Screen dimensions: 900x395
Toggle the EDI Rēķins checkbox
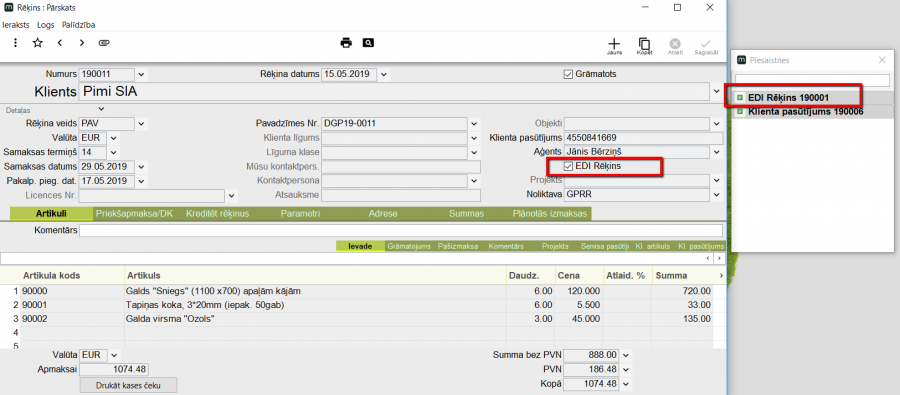569,166
